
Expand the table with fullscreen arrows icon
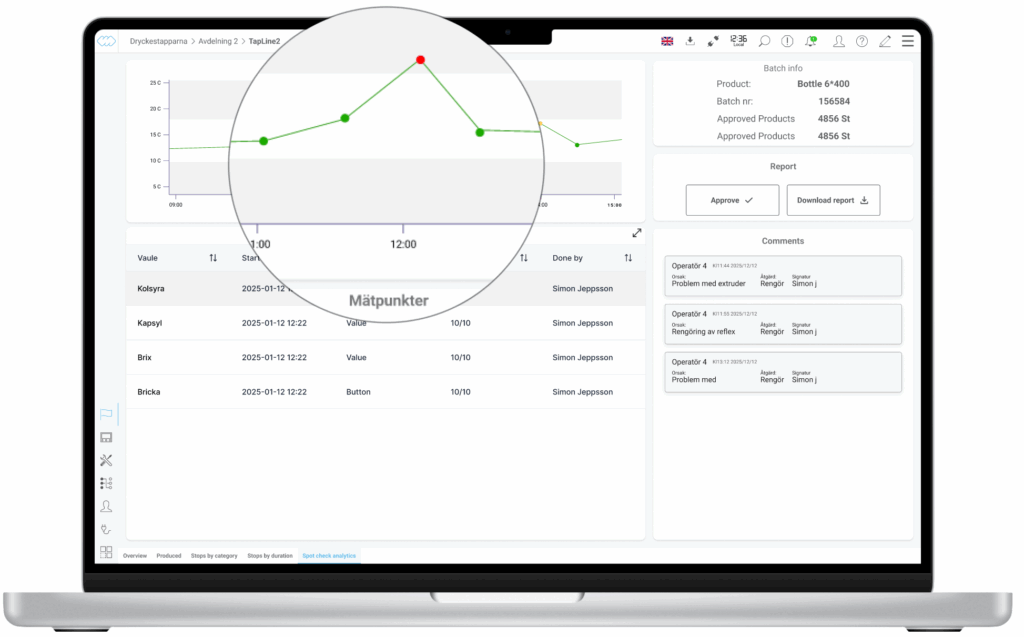637,233
